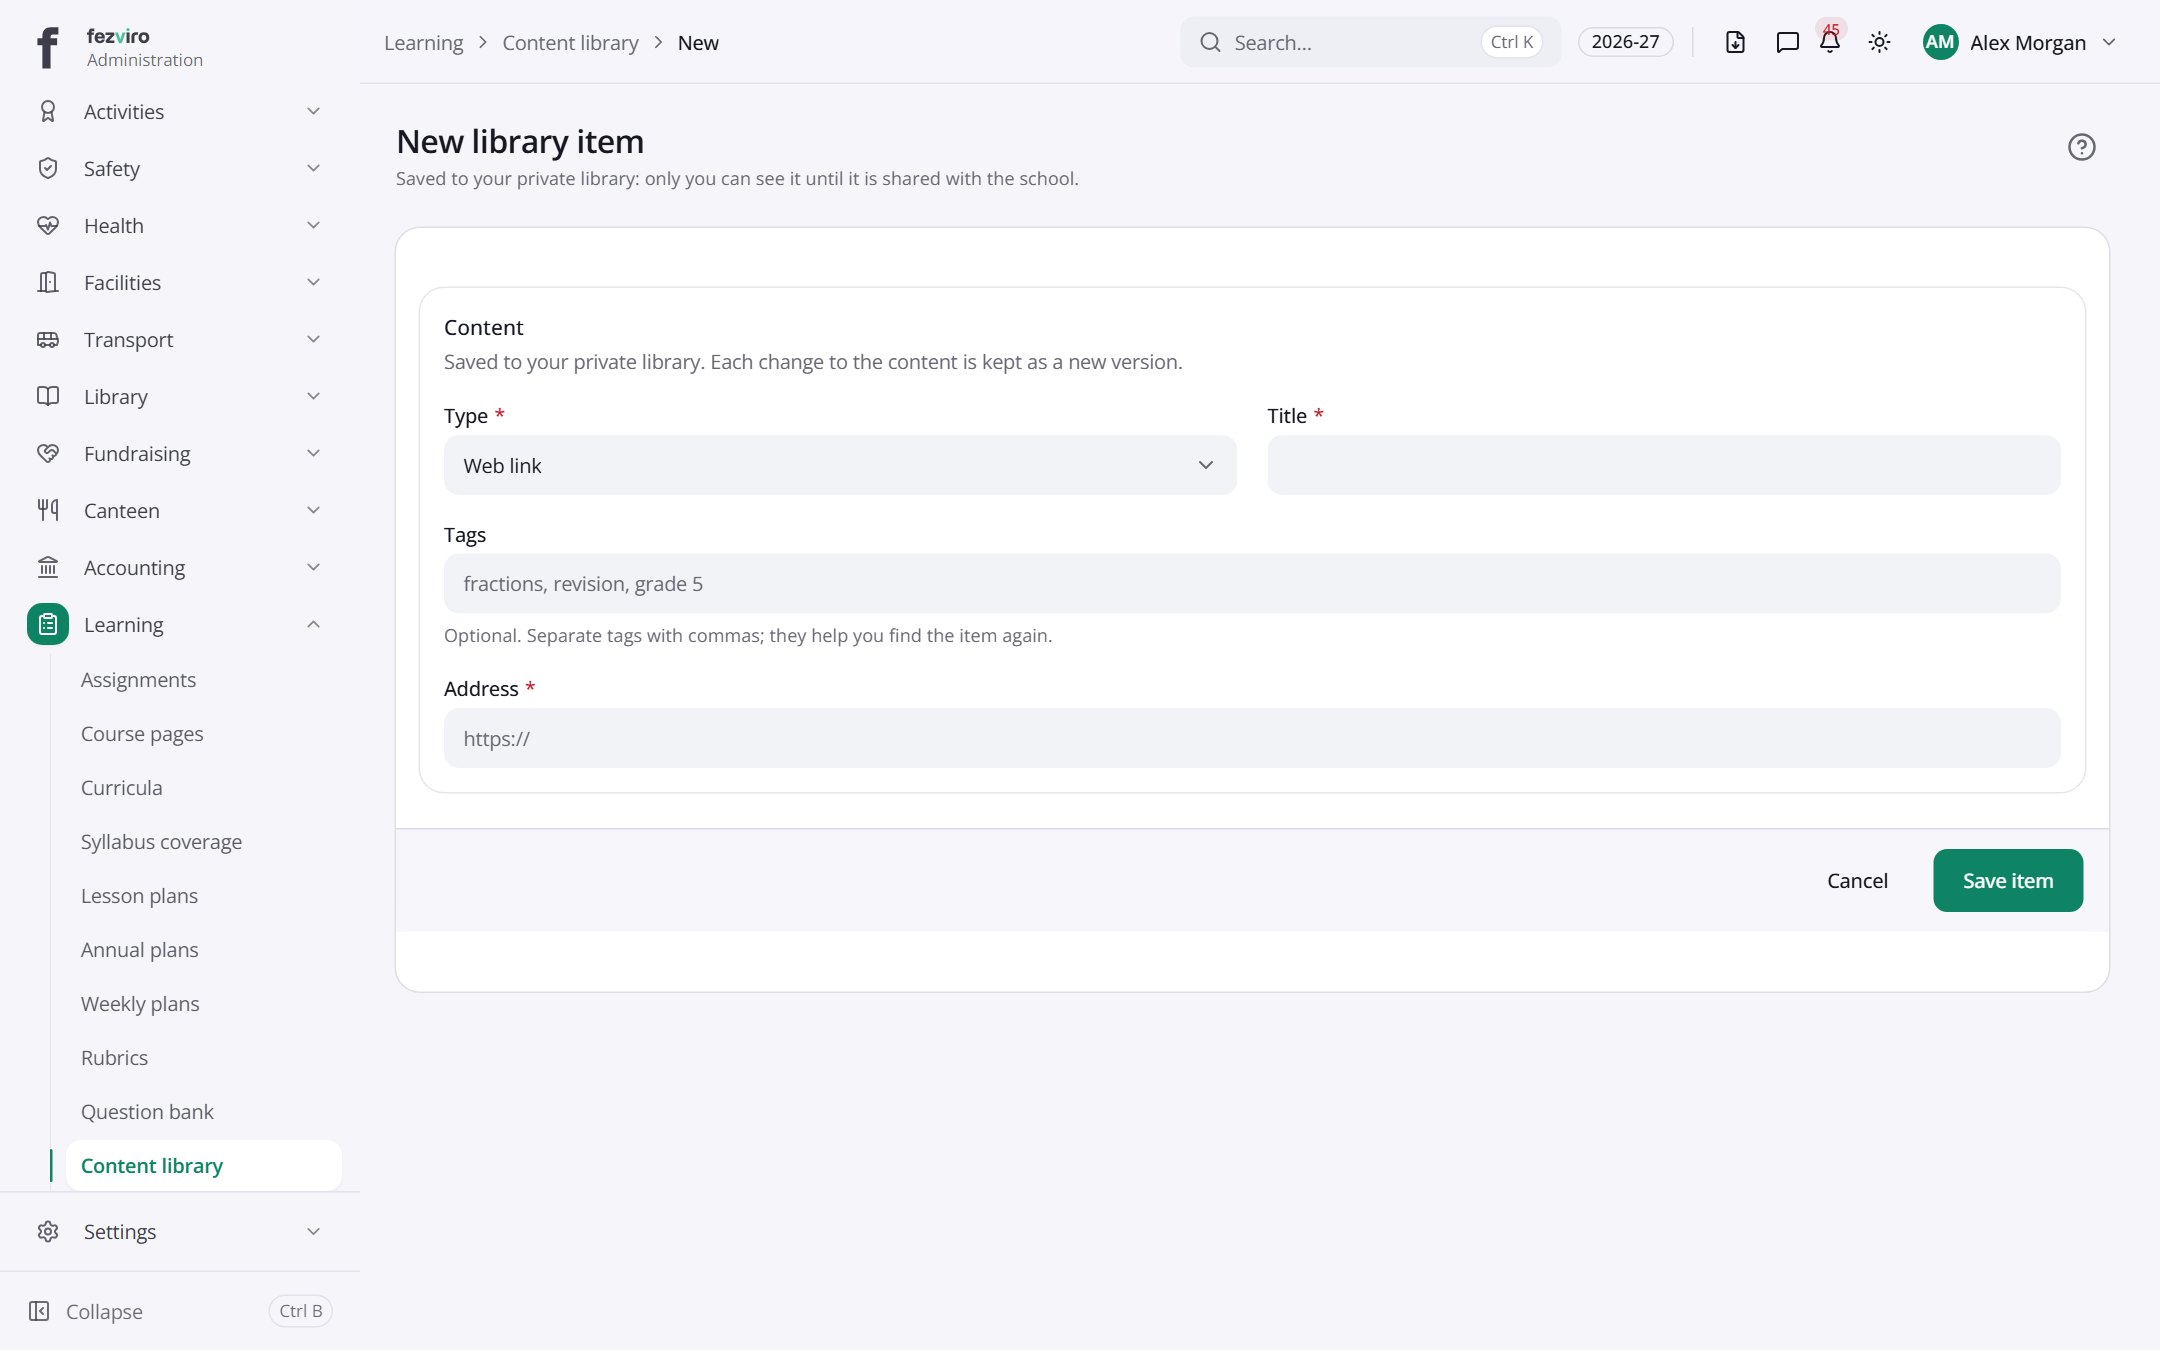This screenshot has height=1350, width=2160.
Task: Click the Settings gear icon
Action: (47, 1231)
